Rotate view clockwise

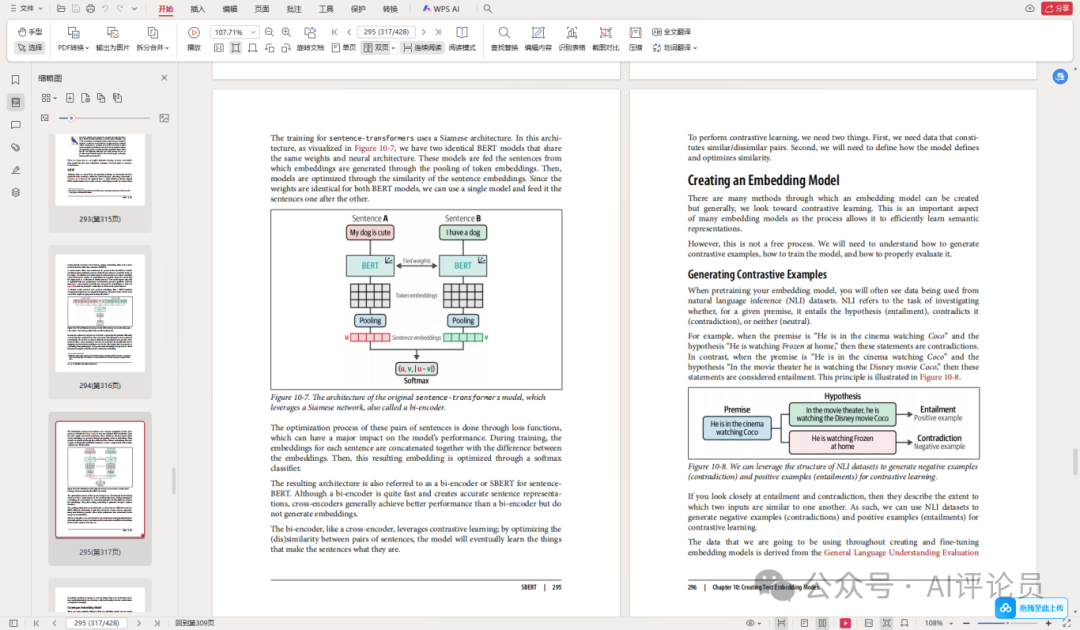coord(286,48)
